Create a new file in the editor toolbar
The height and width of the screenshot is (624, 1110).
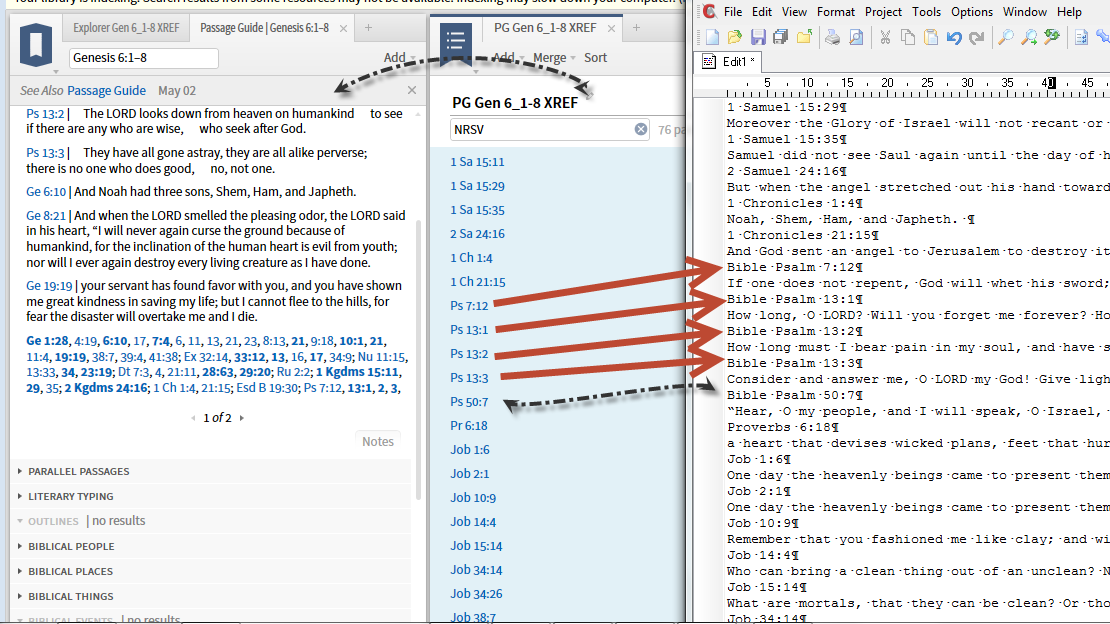(x=712, y=37)
